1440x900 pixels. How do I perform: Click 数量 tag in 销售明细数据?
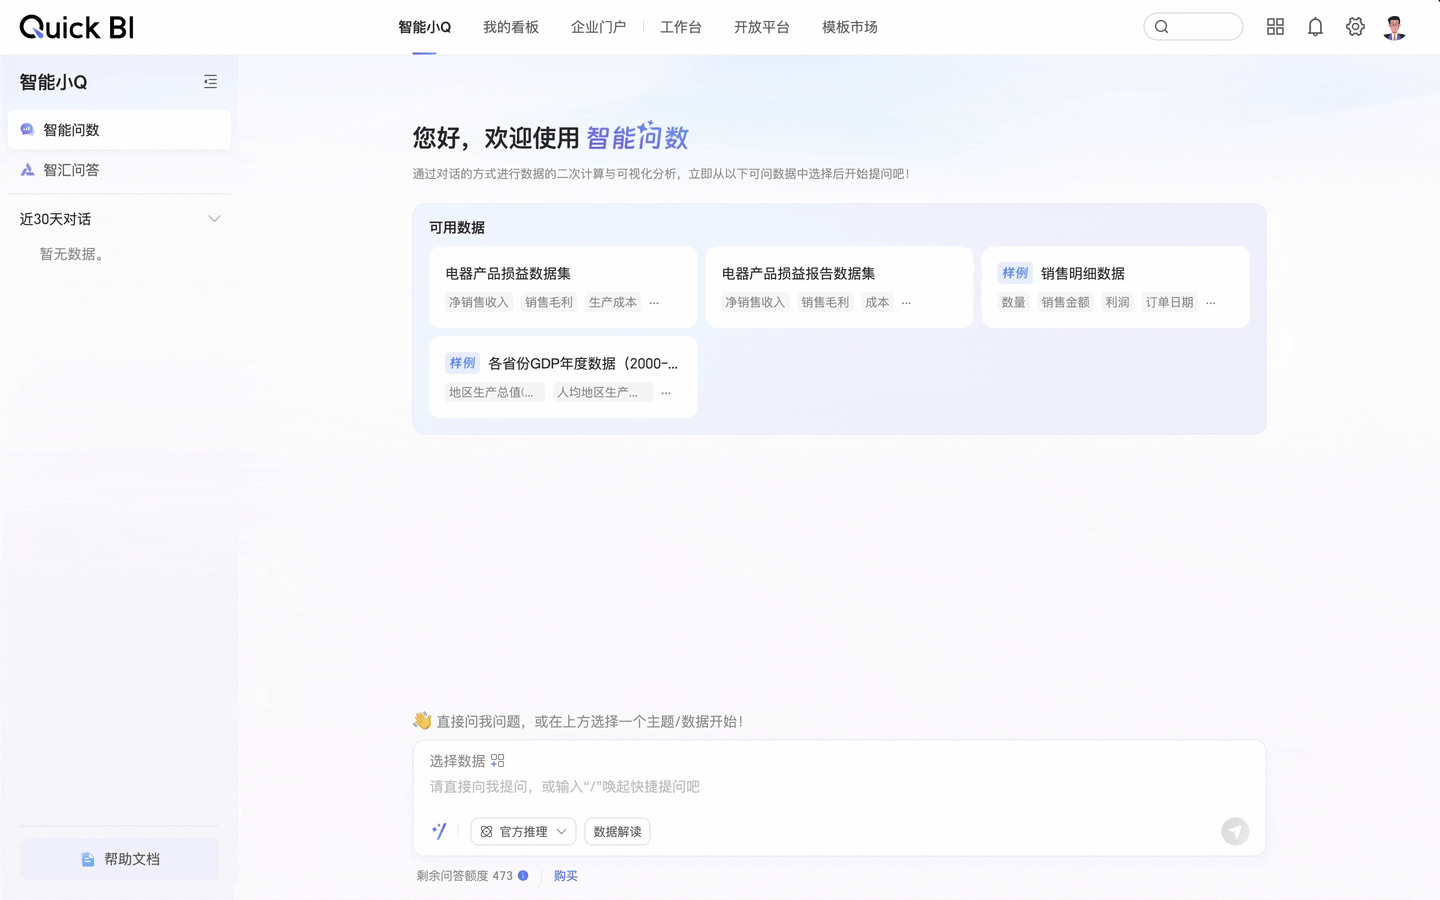[x=1013, y=302]
